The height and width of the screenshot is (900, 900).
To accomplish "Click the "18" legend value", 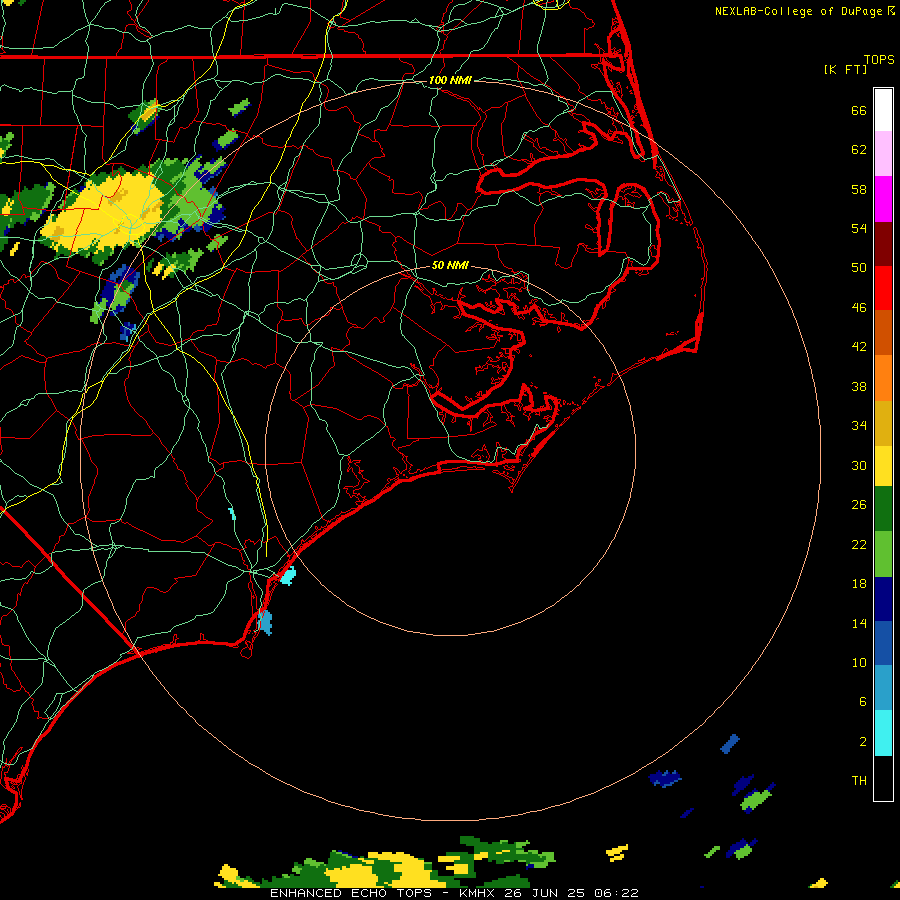I will [859, 584].
